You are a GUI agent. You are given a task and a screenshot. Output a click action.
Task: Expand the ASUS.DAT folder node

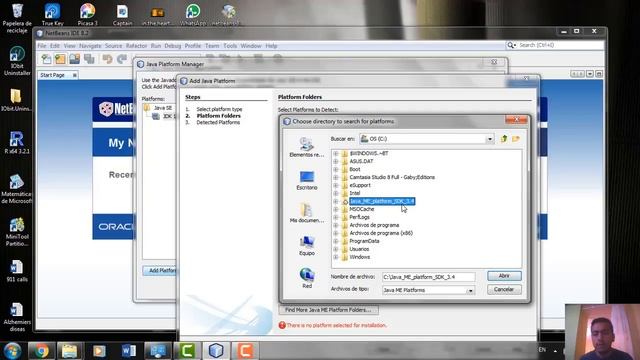[x=336, y=161]
